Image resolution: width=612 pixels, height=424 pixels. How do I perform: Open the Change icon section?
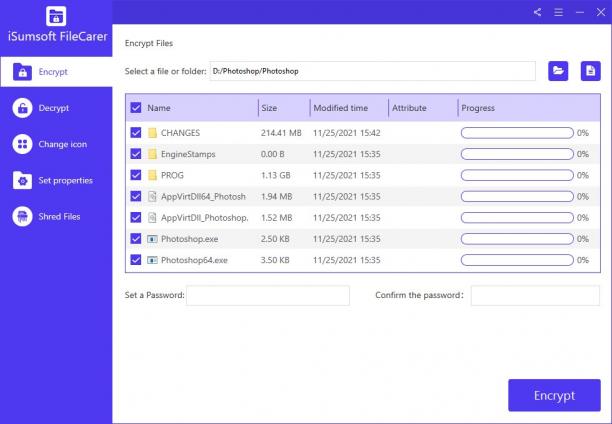click(56, 144)
